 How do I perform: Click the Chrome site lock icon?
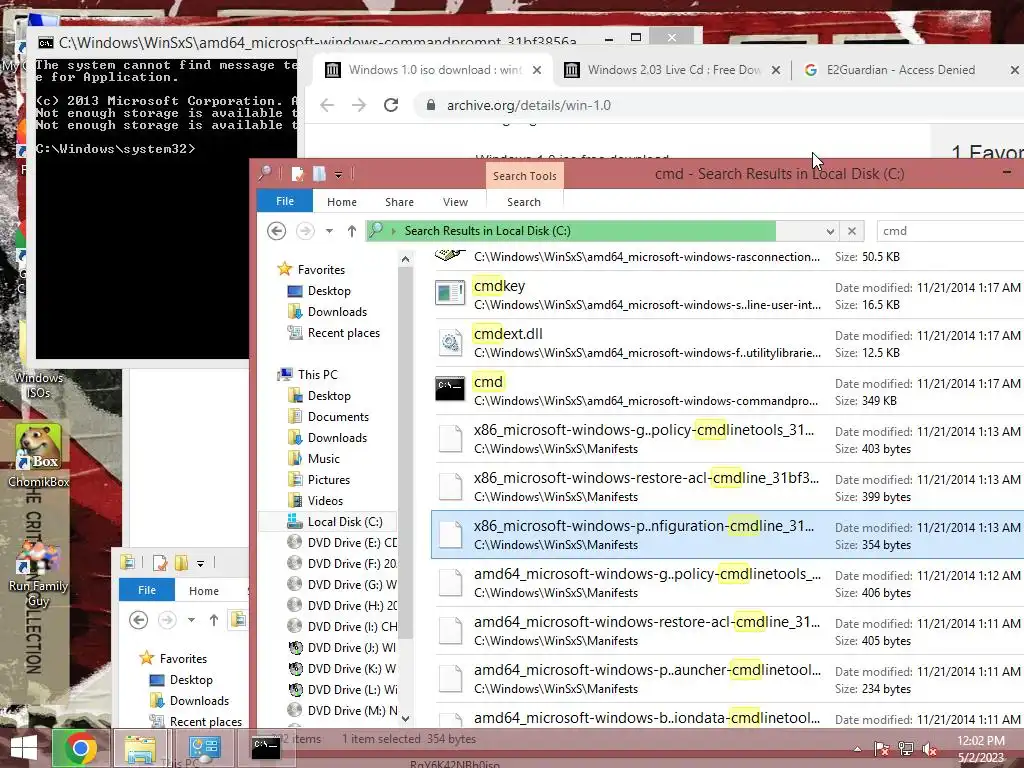tap(430, 104)
